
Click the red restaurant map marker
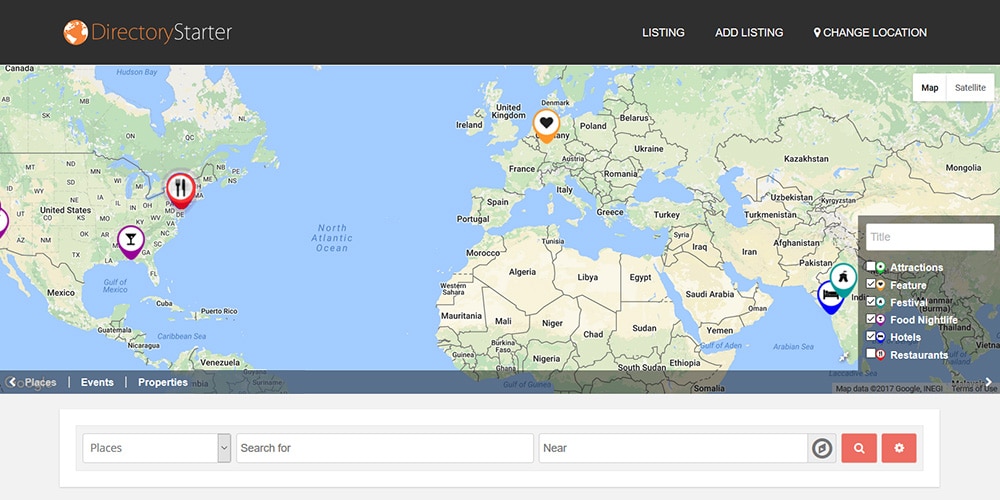tap(180, 187)
